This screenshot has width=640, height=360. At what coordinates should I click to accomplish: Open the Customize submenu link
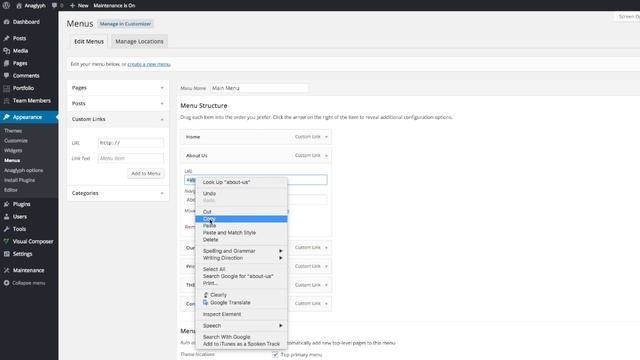16,141
